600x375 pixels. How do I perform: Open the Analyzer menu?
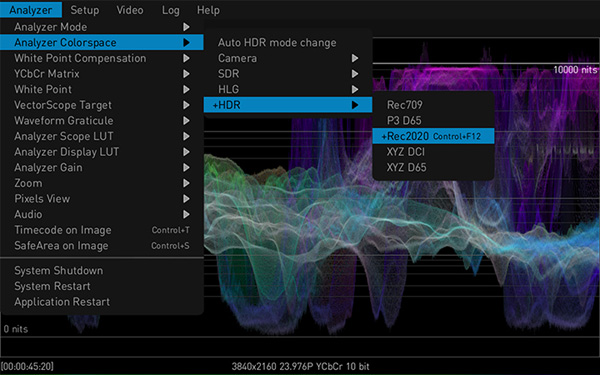click(x=31, y=10)
